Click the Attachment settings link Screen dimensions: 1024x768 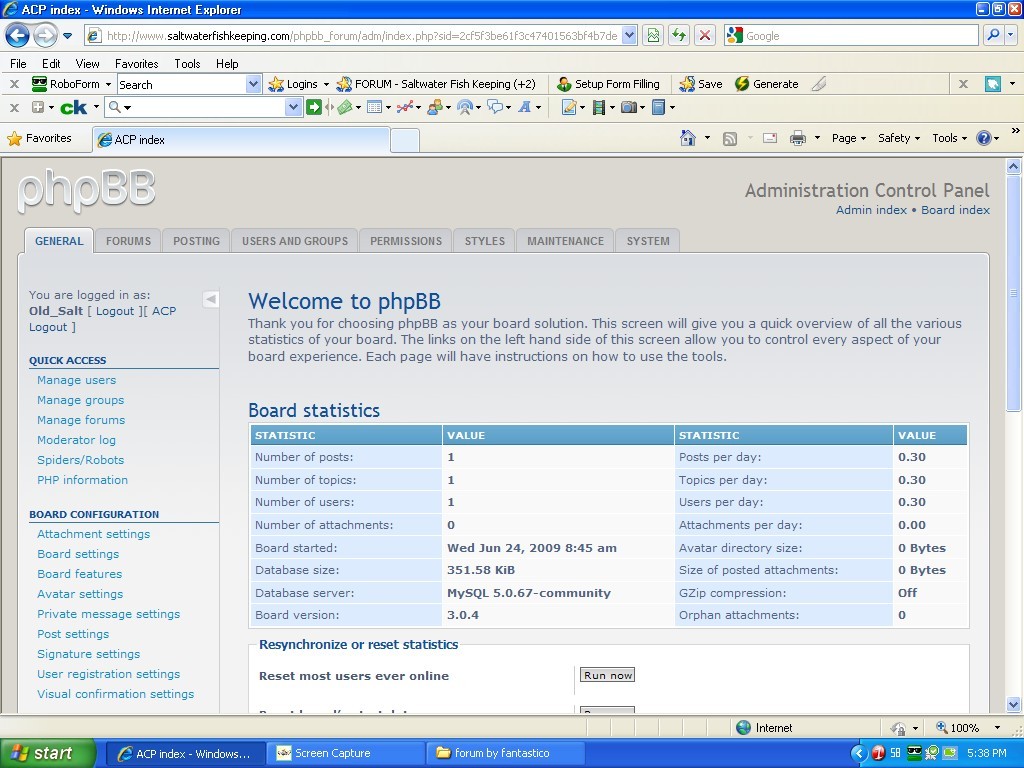click(x=93, y=534)
